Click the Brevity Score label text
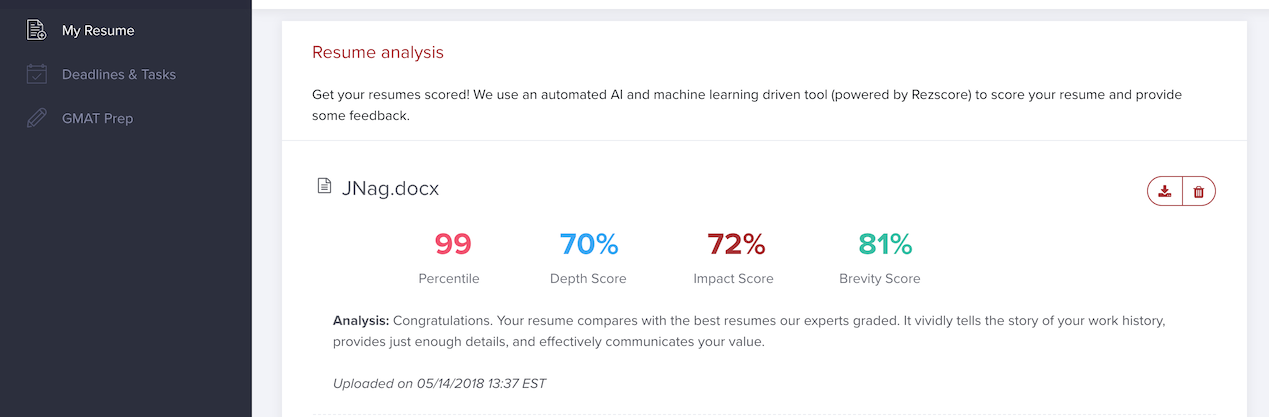1269x417 pixels. click(x=880, y=278)
